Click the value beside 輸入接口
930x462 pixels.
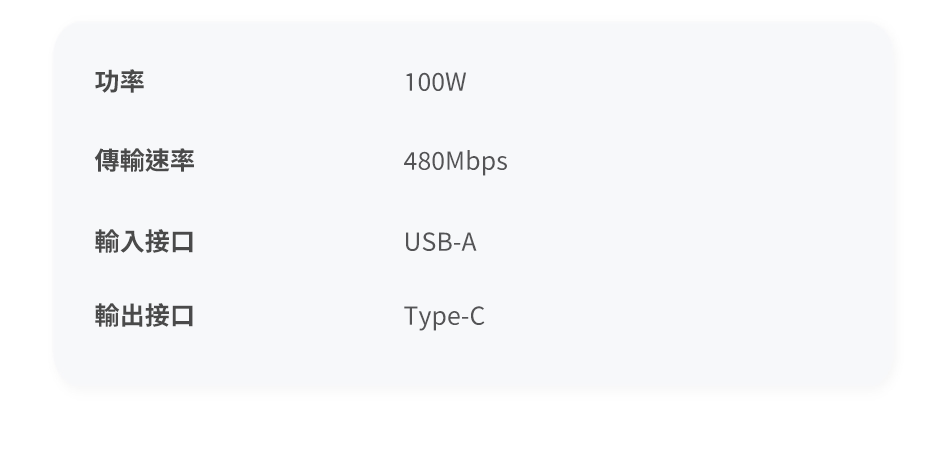click(440, 242)
